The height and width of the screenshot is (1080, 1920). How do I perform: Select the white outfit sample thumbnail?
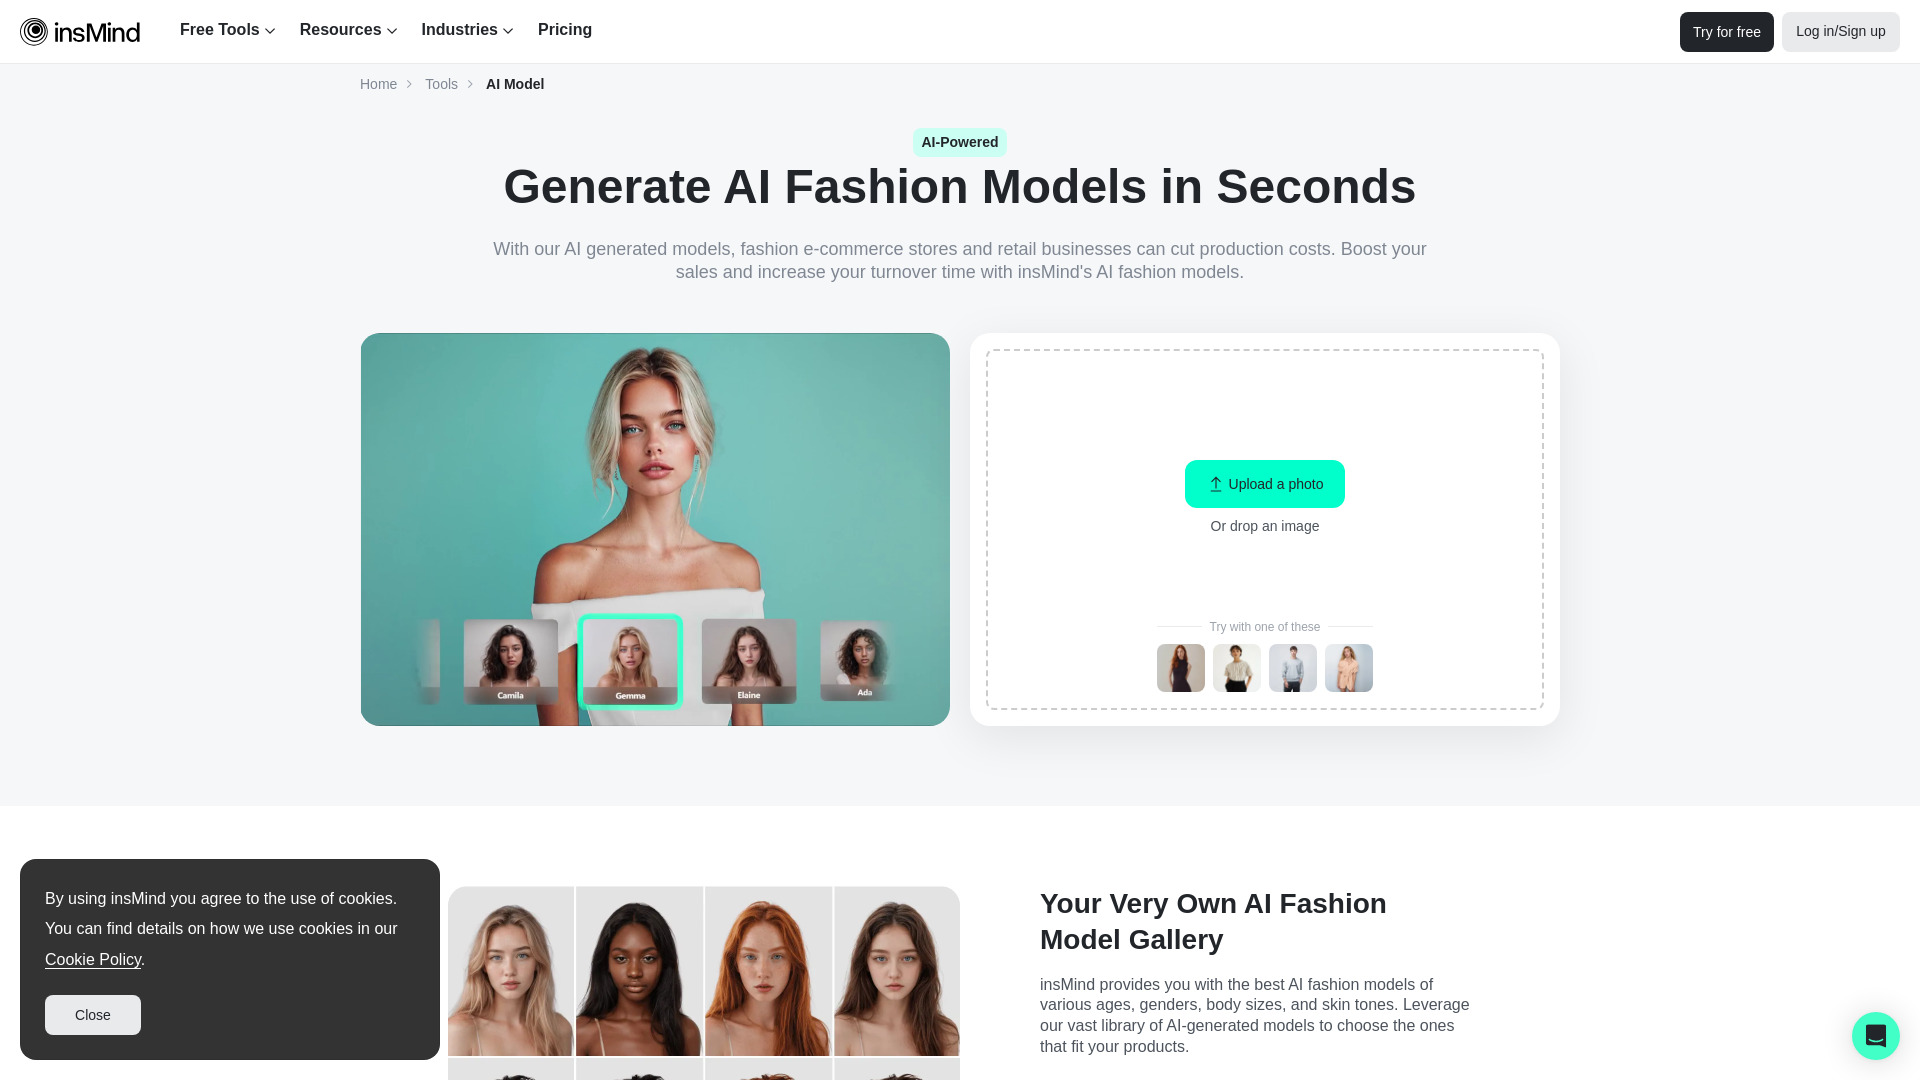[x=1237, y=667]
